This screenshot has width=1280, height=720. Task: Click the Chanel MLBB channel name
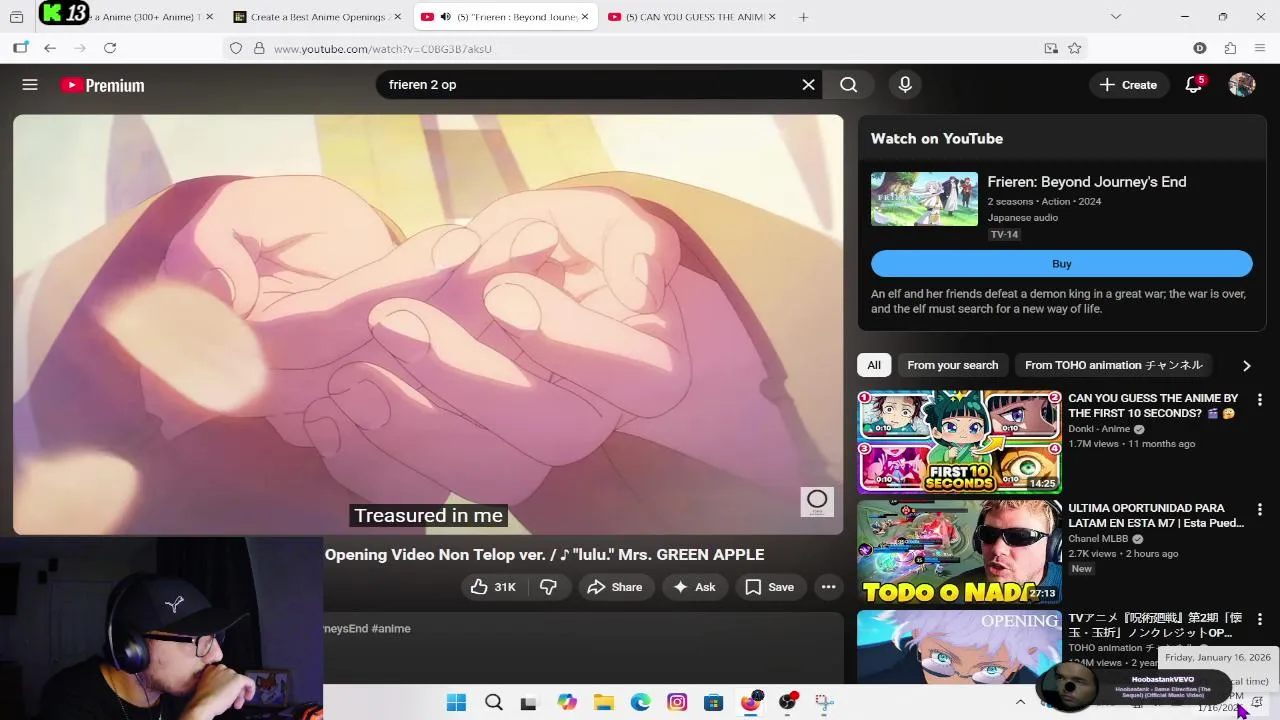click(1098, 539)
